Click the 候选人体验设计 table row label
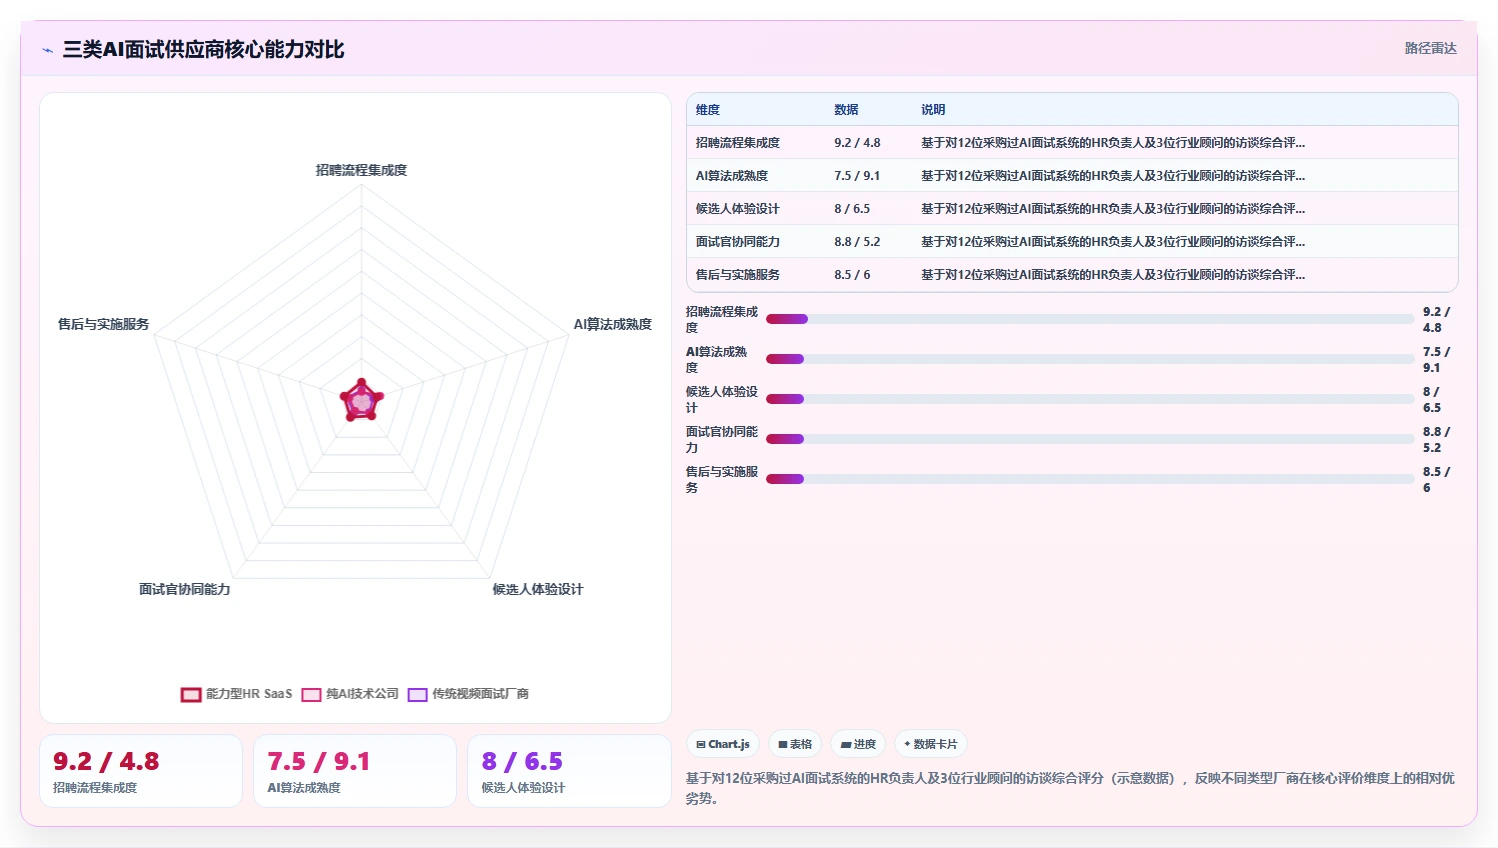 tap(738, 209)
